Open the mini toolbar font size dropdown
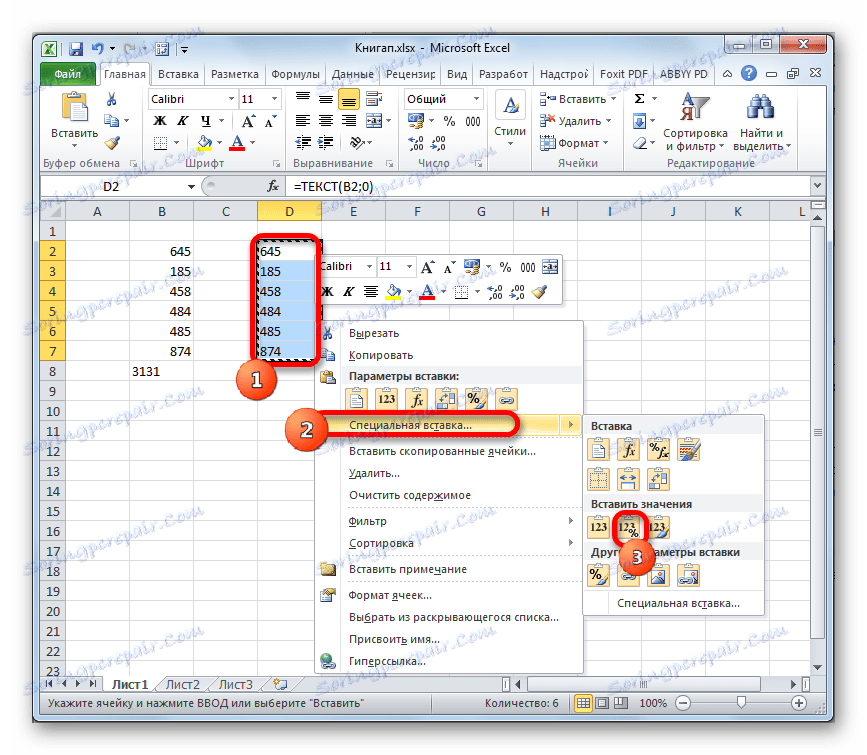867x755 pixels. click(409, 267)
